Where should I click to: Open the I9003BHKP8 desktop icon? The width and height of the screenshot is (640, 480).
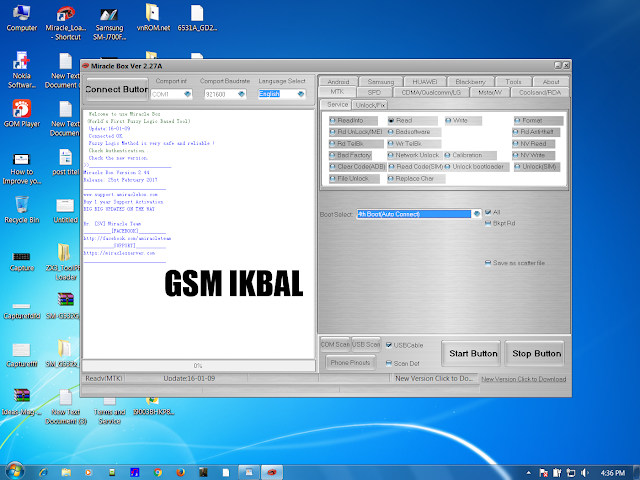[153, 407]
